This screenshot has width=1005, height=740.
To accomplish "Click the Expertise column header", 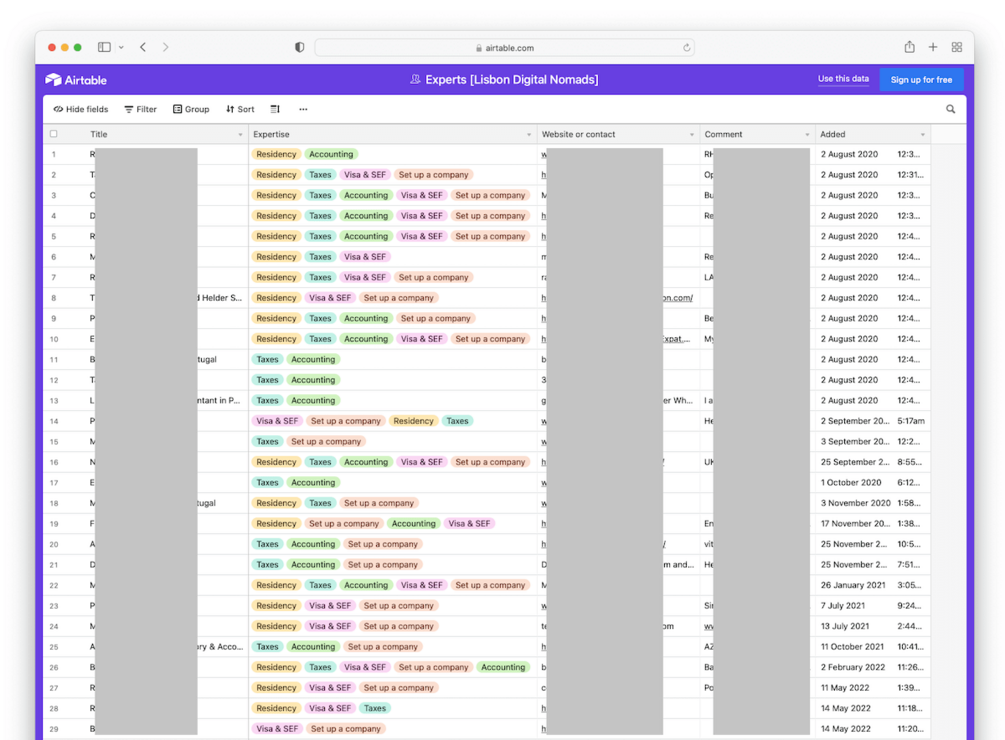I will pyautogui.click(x=393, y=135).
